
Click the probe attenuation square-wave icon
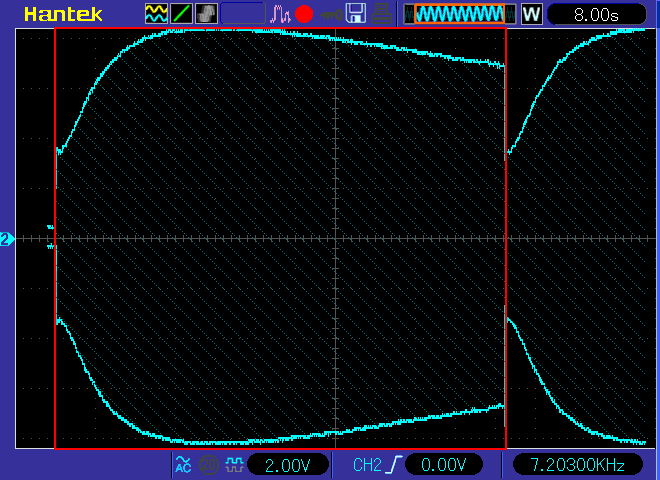[234, 465]
